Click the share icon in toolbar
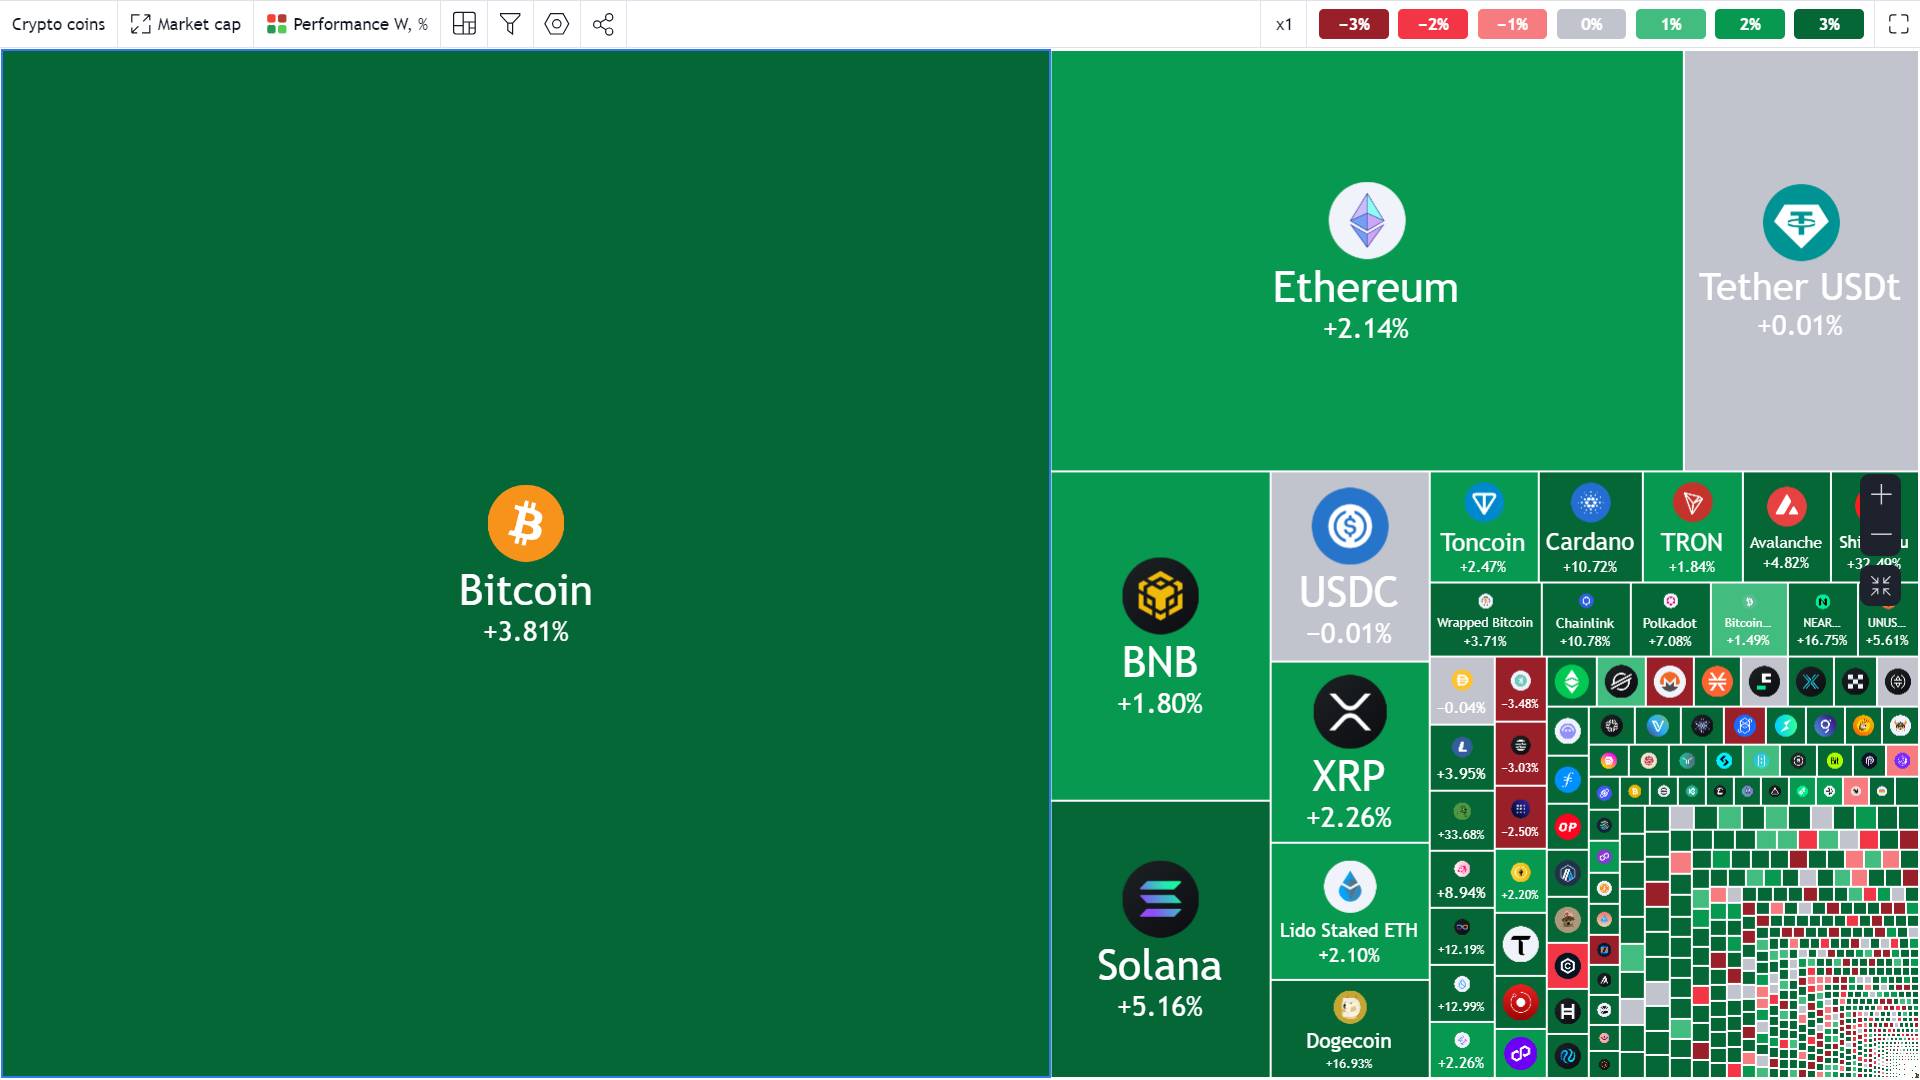Image resolution: width=1920 pixels, height=1080 pixels. pyautogui.click(x=603, y=24)
